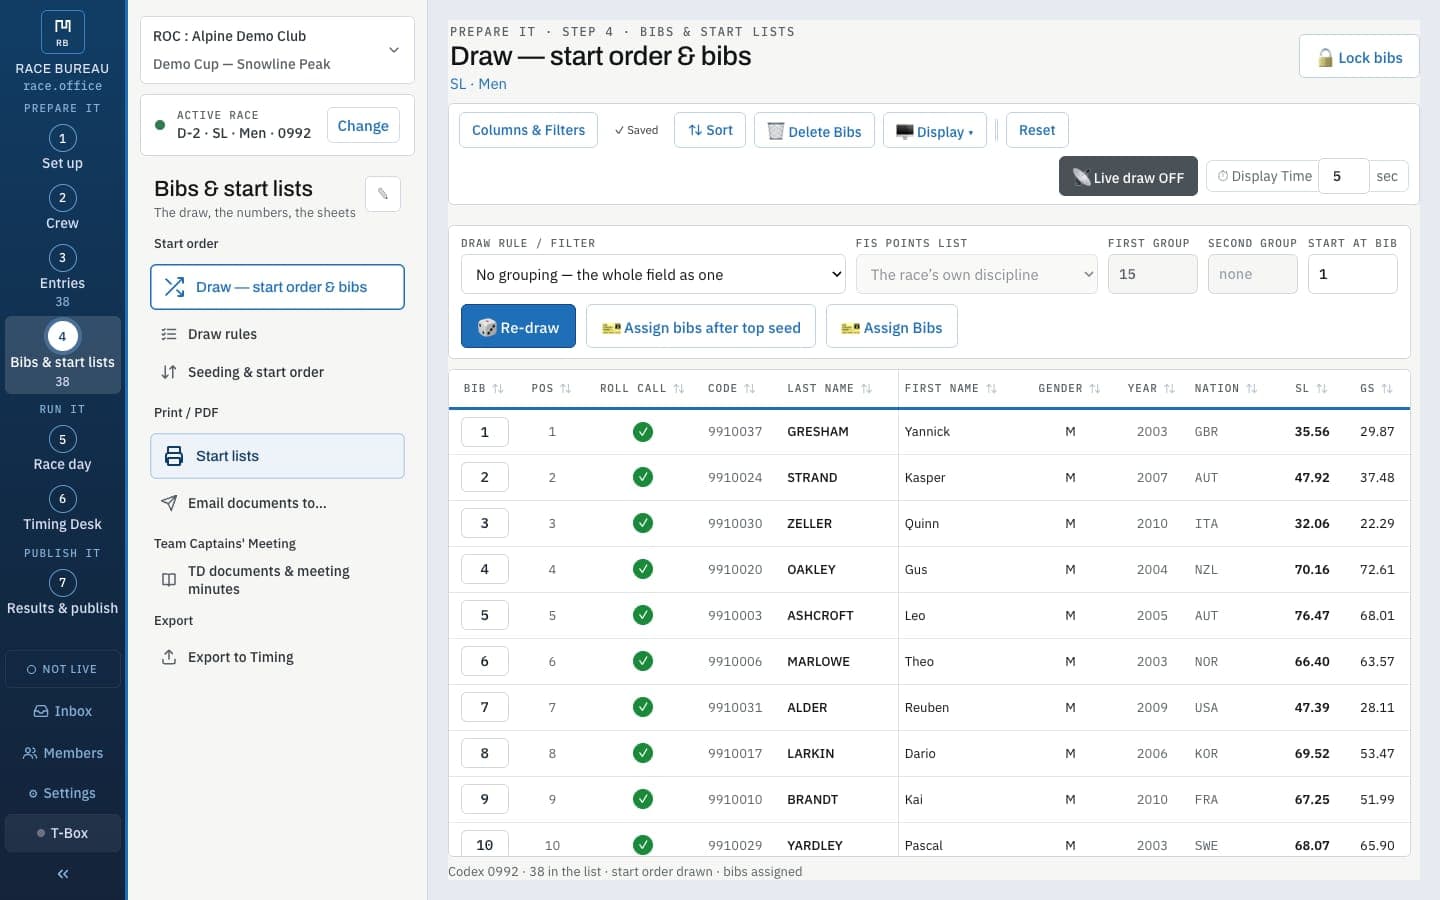Viewport: 1440px width, 900px height.
Task: Toggle the Live draw OFF button
Action: pos(1128,177)
